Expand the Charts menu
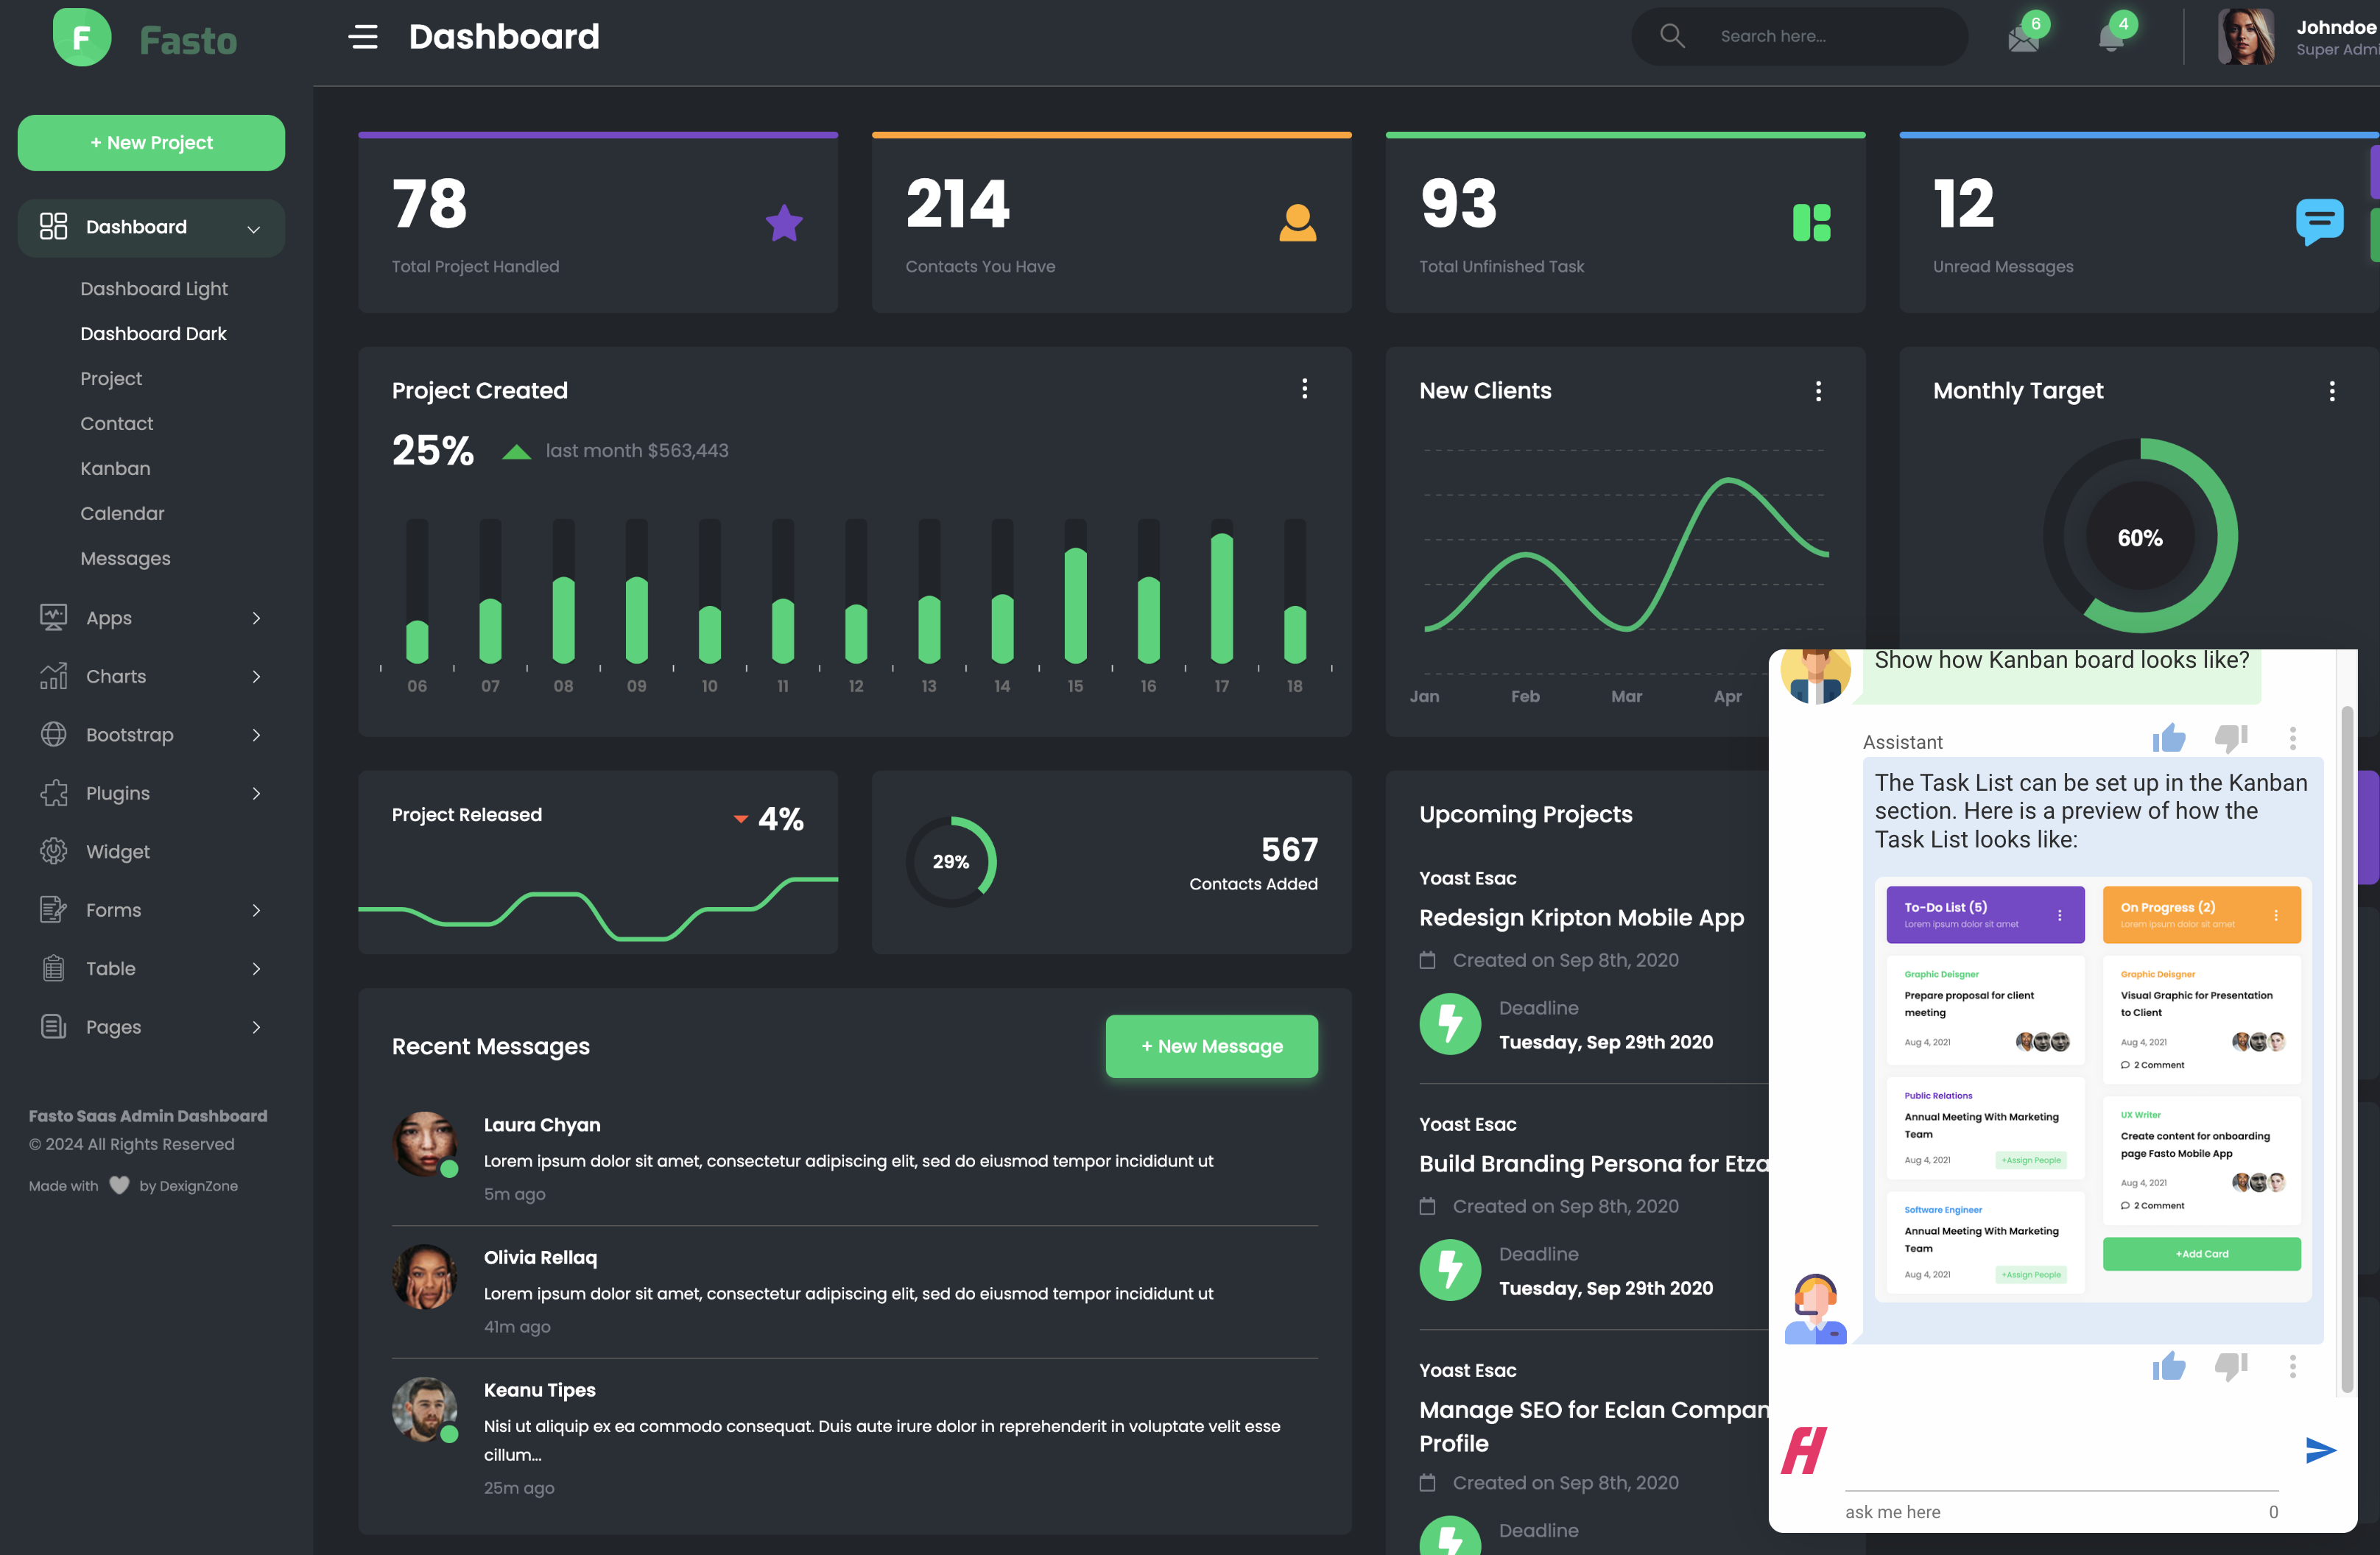The width and height of the screenshot is (2380, 1555). coord(151,676)
